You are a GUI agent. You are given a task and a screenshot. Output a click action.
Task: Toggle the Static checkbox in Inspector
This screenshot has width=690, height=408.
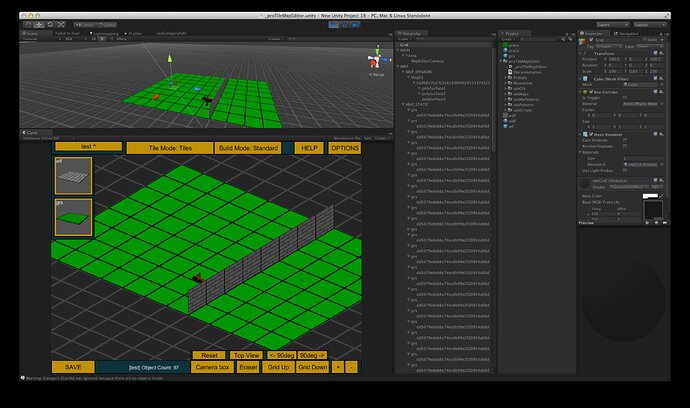(x=645, y=40)
